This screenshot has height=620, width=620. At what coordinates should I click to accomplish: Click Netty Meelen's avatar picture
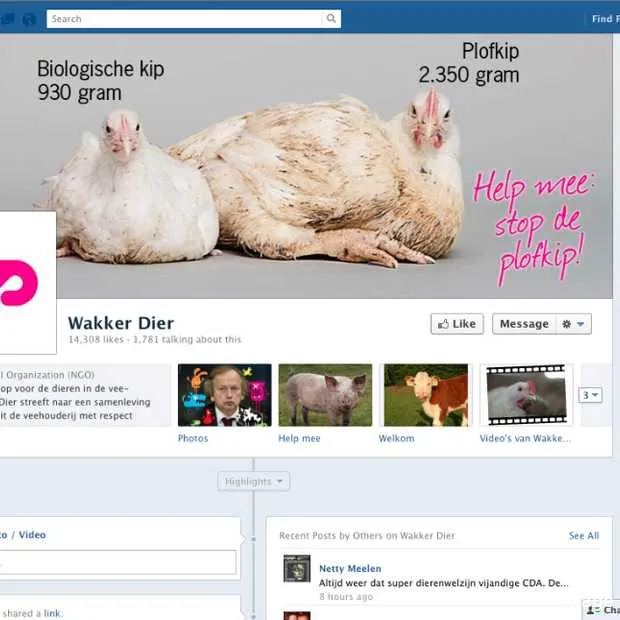pos(297,569)
